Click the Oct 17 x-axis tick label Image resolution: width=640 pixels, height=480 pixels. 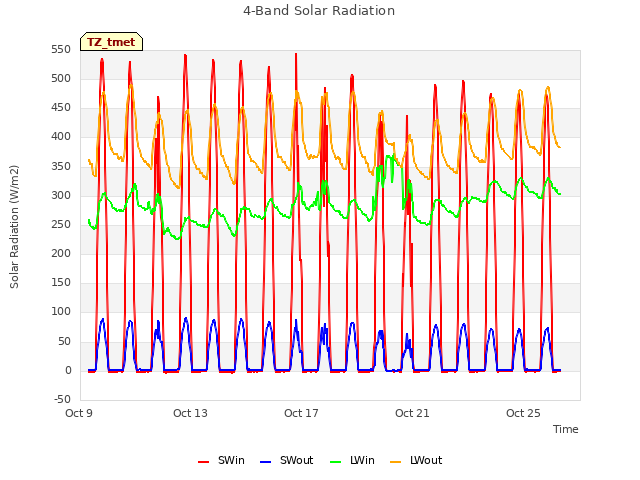coord(301,413)
